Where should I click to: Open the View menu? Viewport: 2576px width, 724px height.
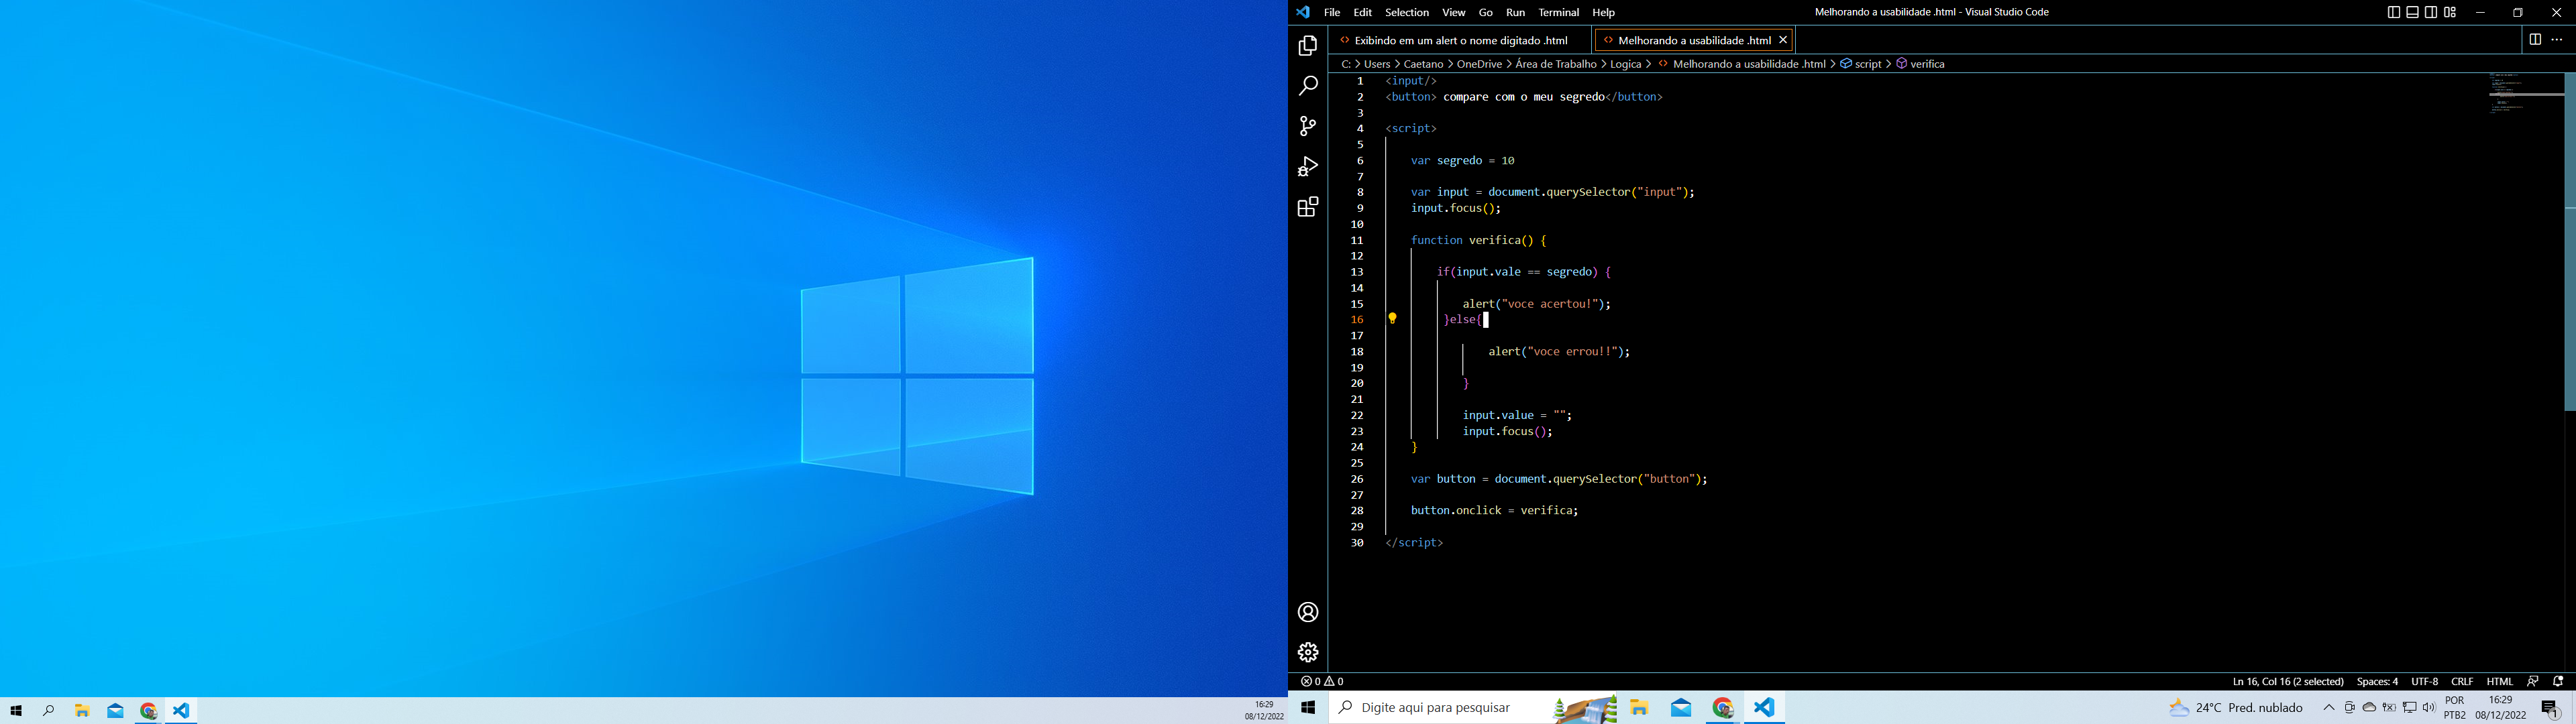(1453, 13)
